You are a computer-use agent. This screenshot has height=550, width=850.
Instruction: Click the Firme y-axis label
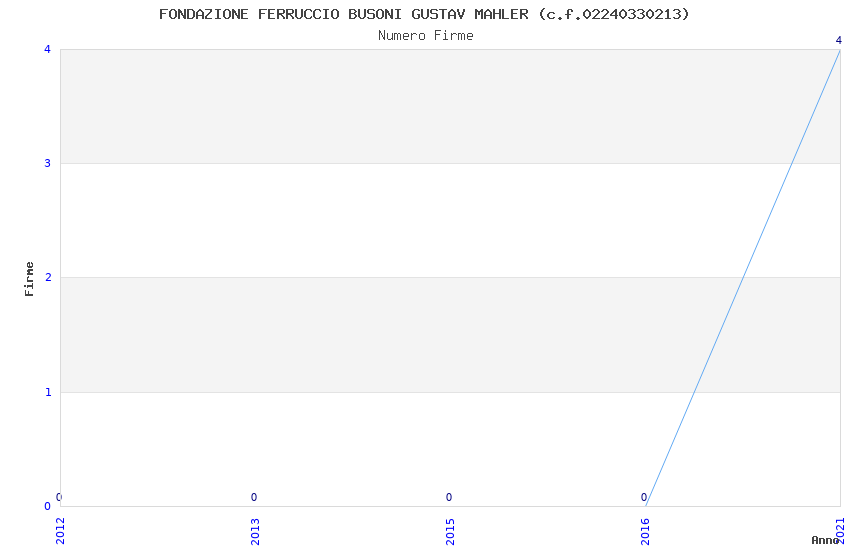point(29,279)
